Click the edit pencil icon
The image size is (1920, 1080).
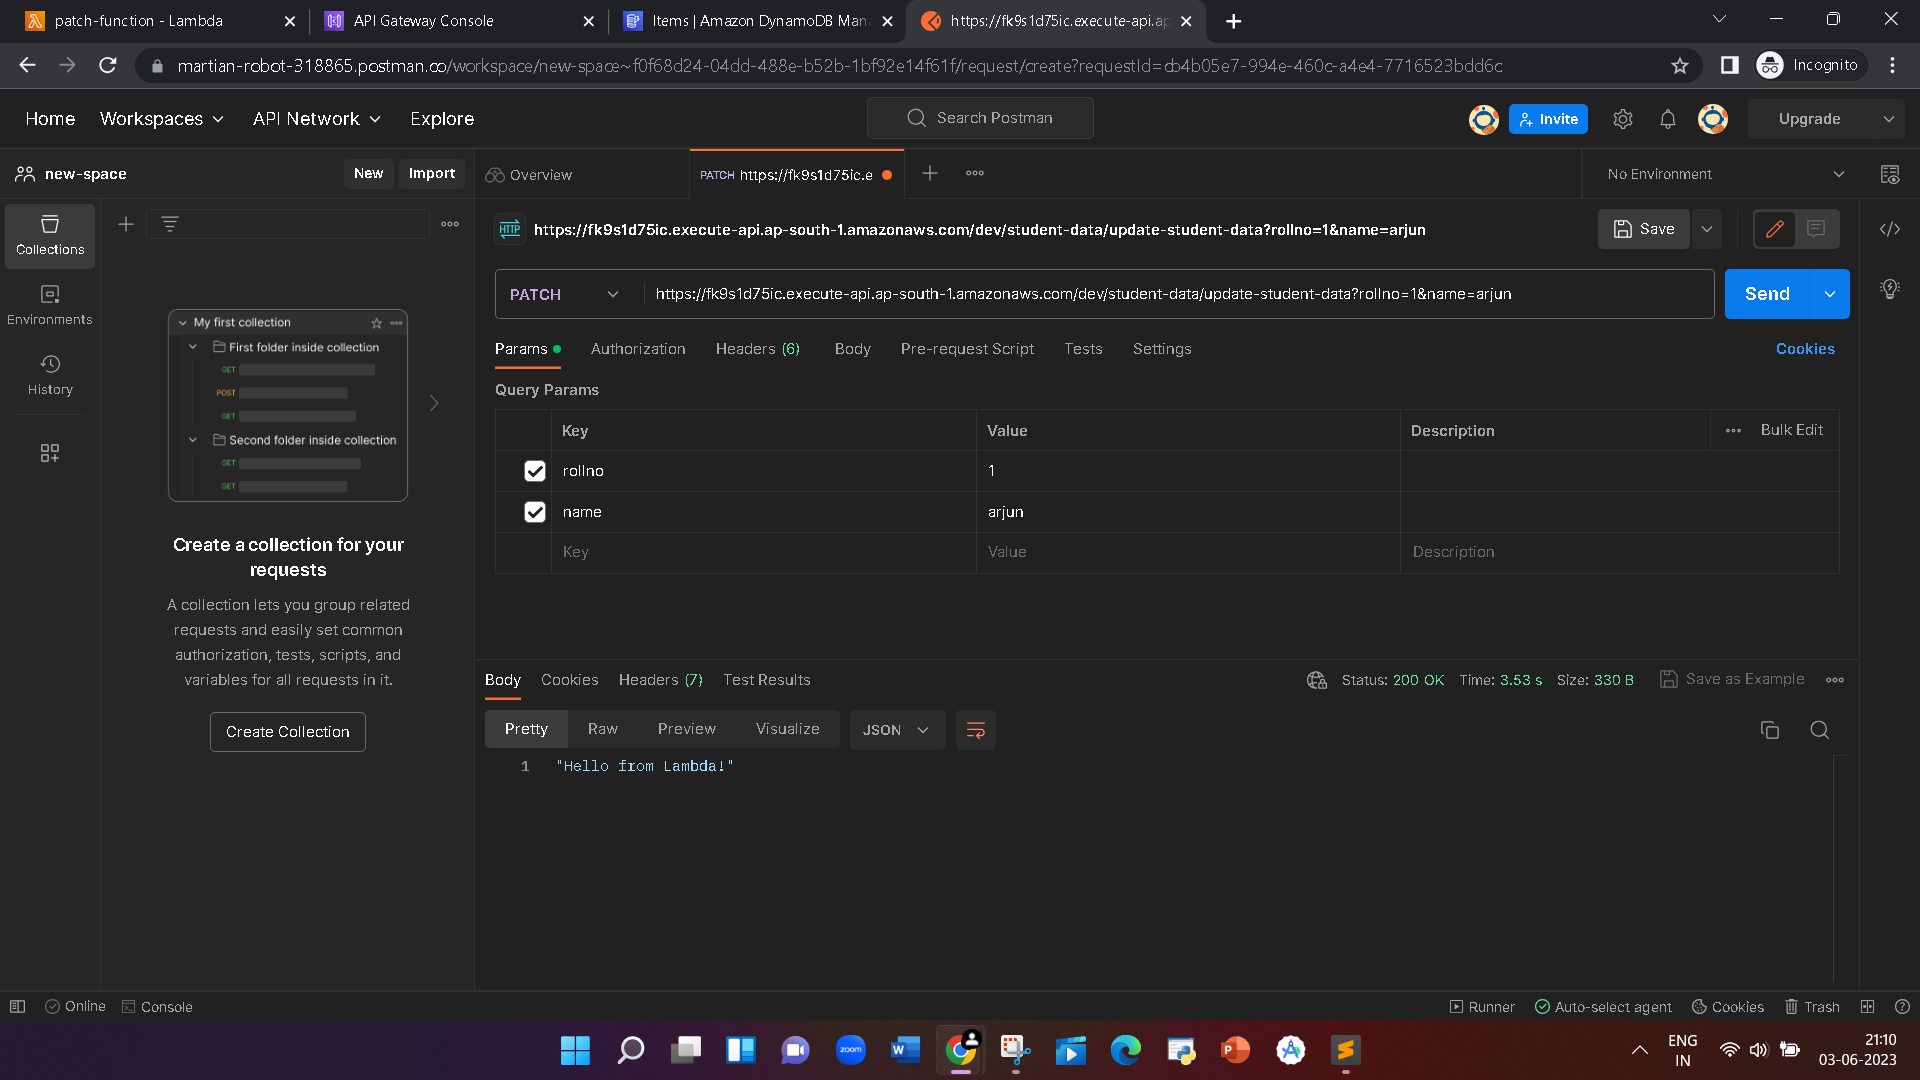[x=1775, y=229]
